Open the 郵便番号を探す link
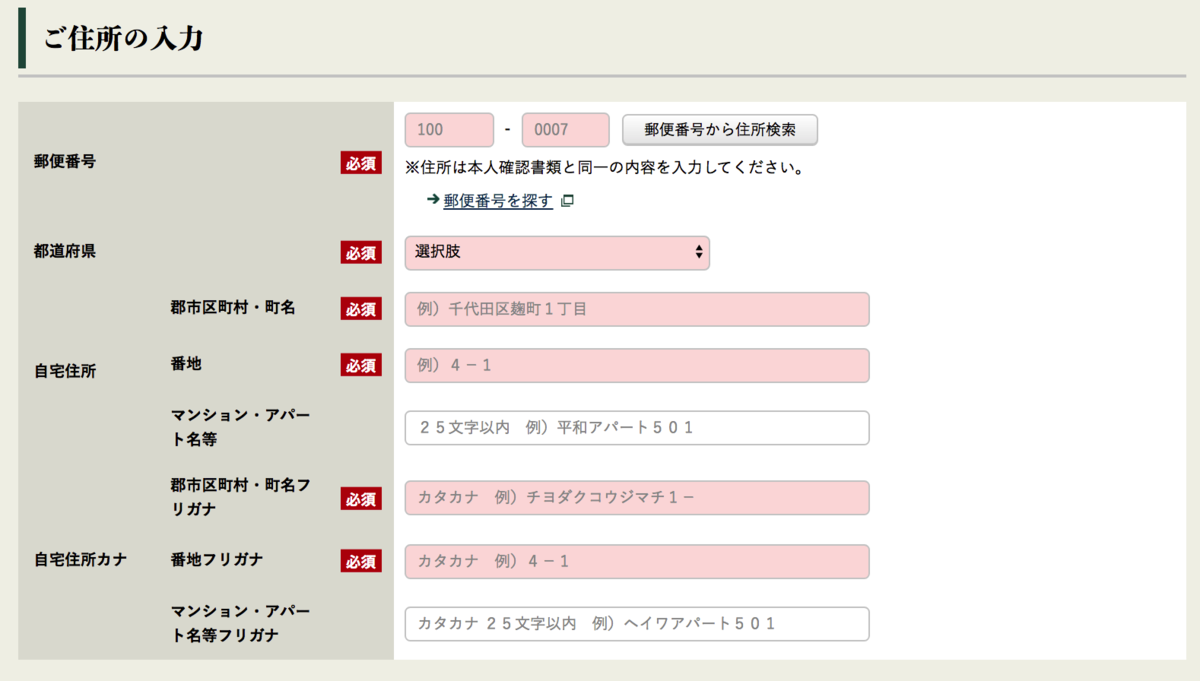Viewport: 1200px width, 681px height. (498, 201)
